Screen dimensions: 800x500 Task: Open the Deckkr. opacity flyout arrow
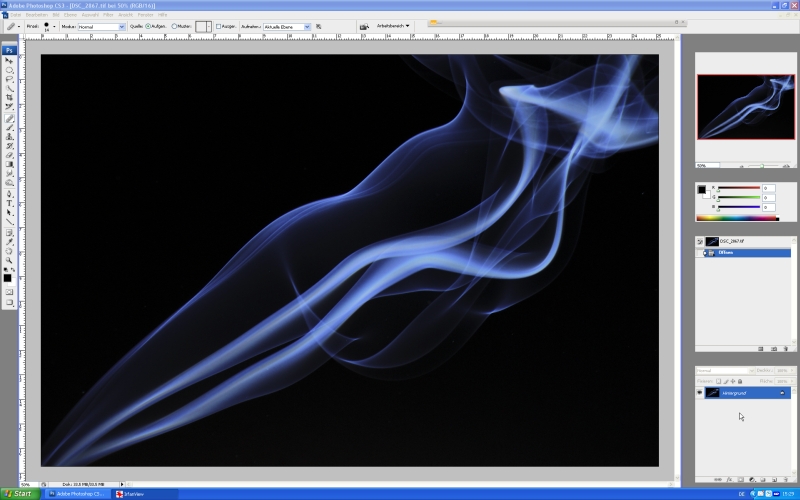[792, 370]
